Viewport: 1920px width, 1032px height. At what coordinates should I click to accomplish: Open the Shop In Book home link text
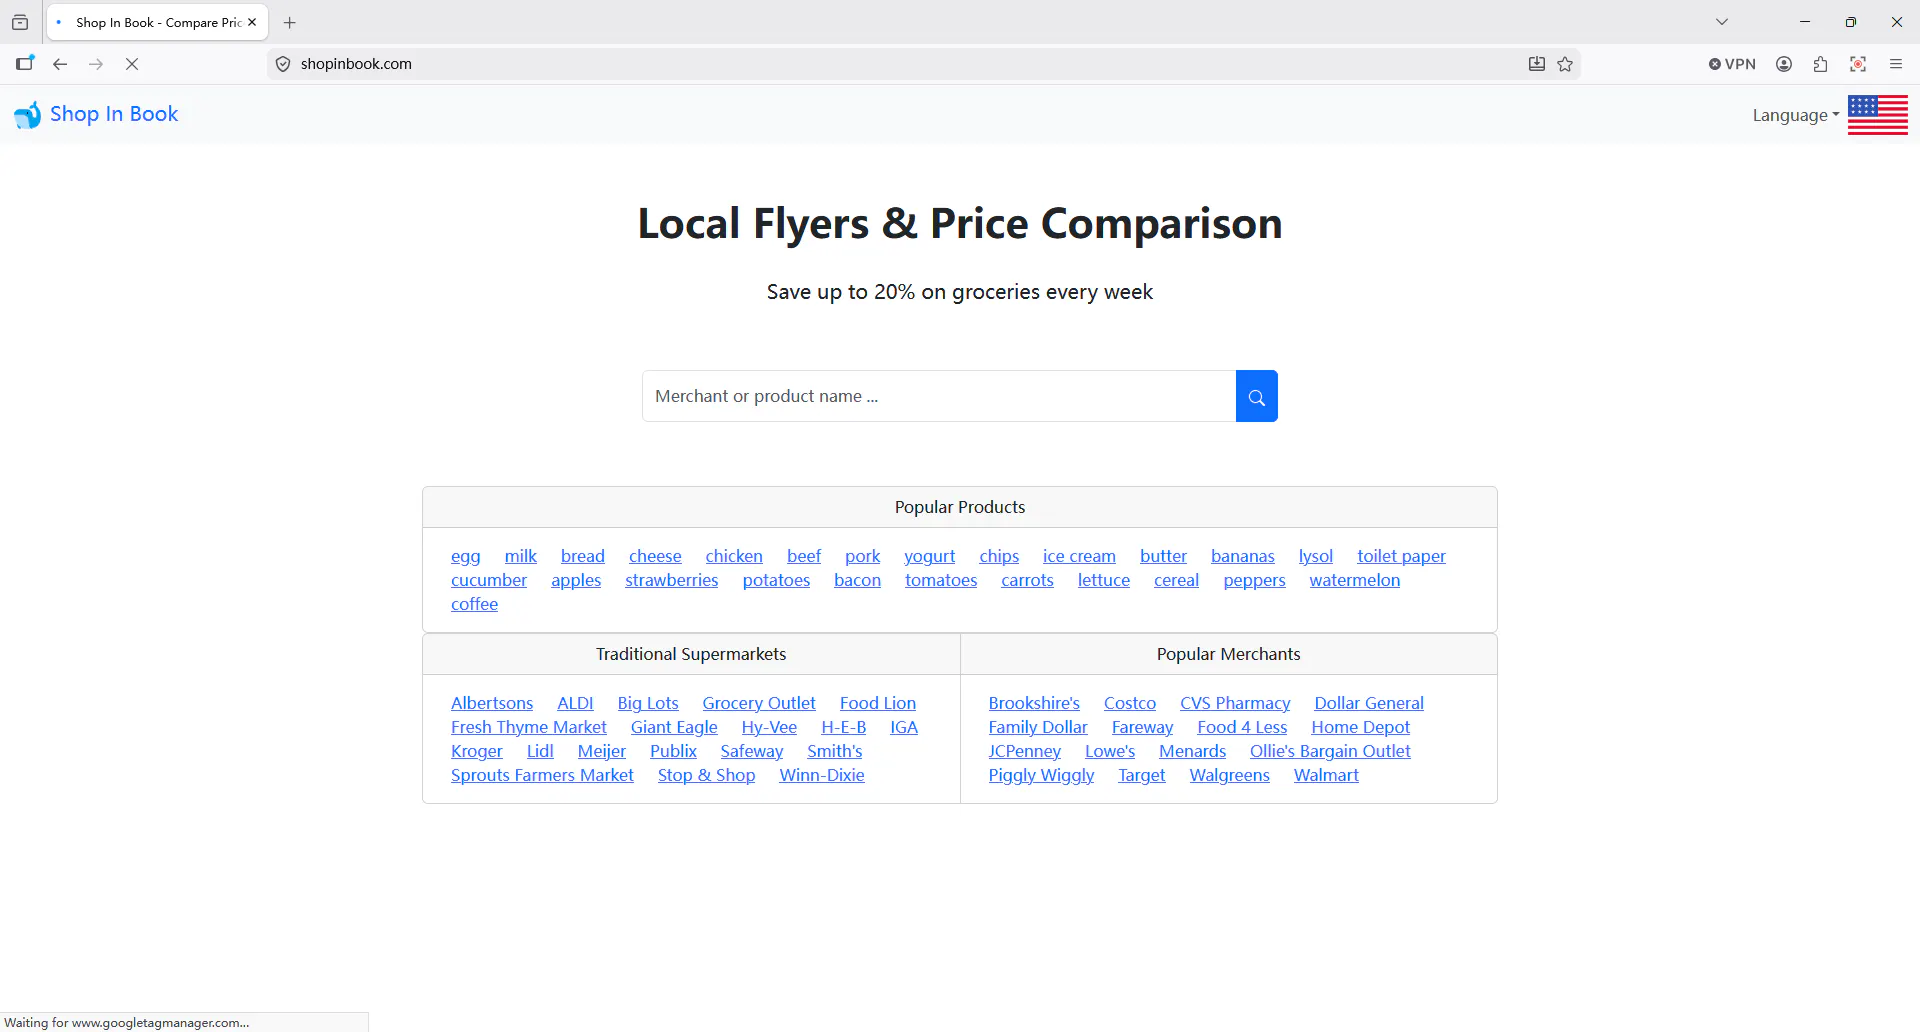click(x=114, y=114)
